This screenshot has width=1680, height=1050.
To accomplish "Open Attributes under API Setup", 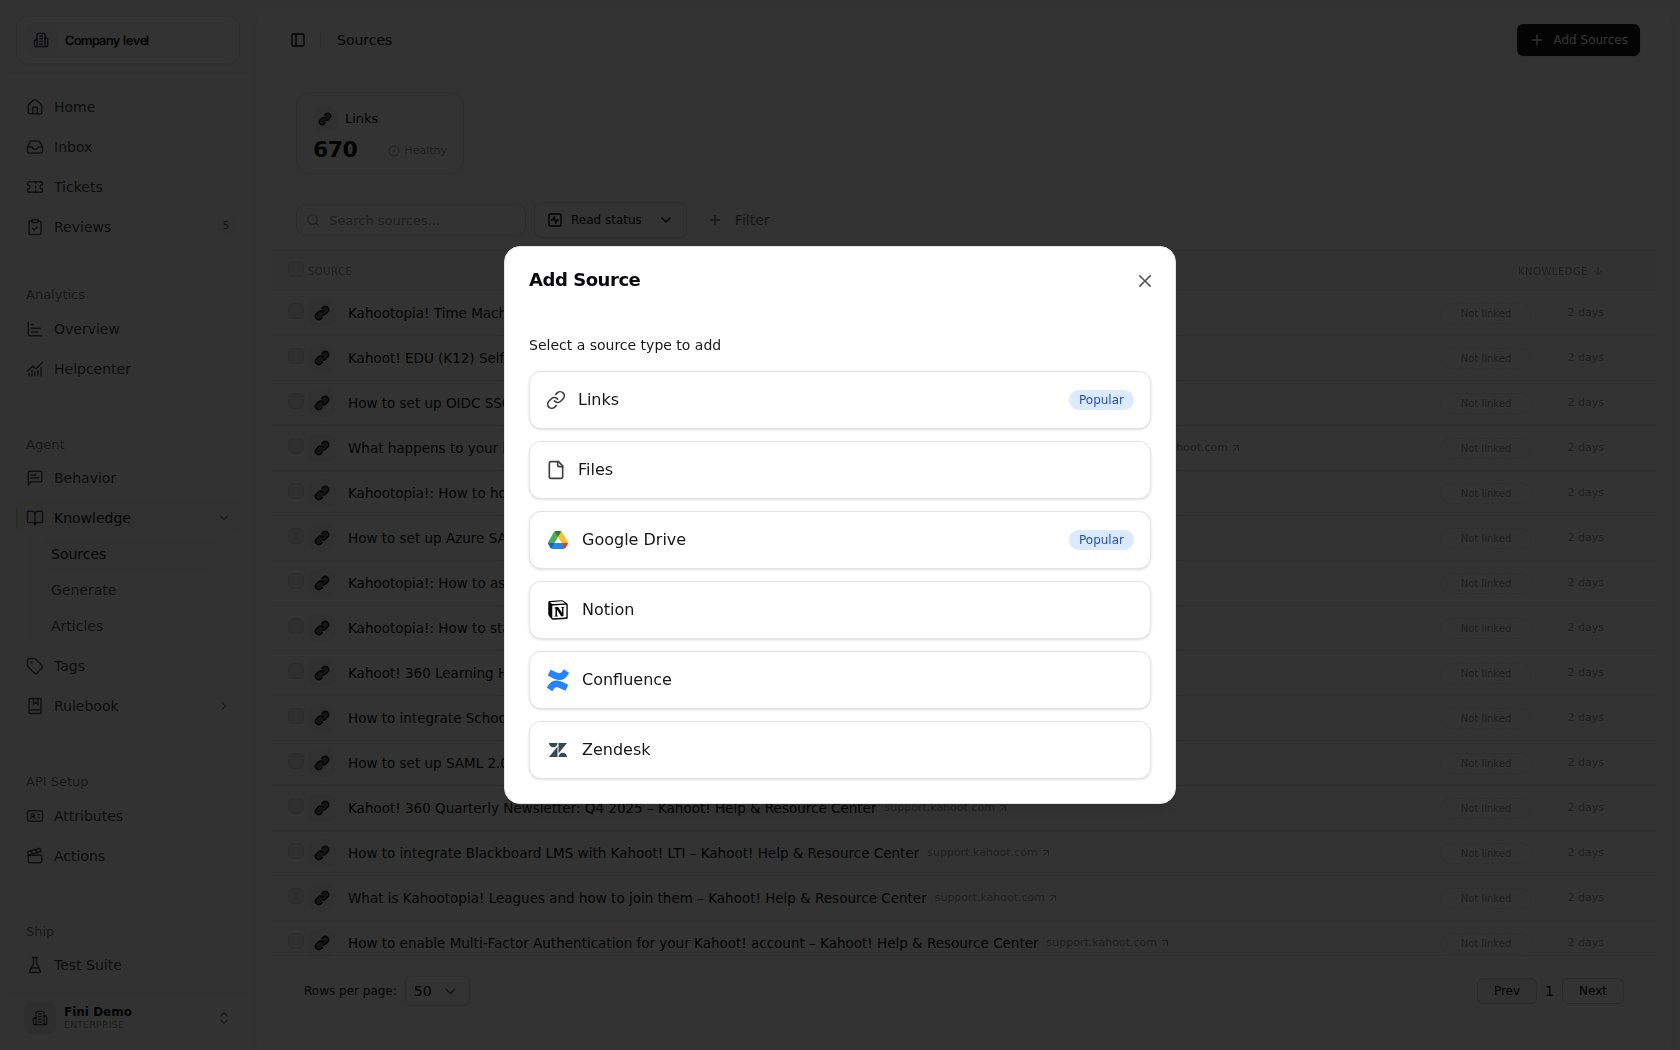I will click(128, 816).
